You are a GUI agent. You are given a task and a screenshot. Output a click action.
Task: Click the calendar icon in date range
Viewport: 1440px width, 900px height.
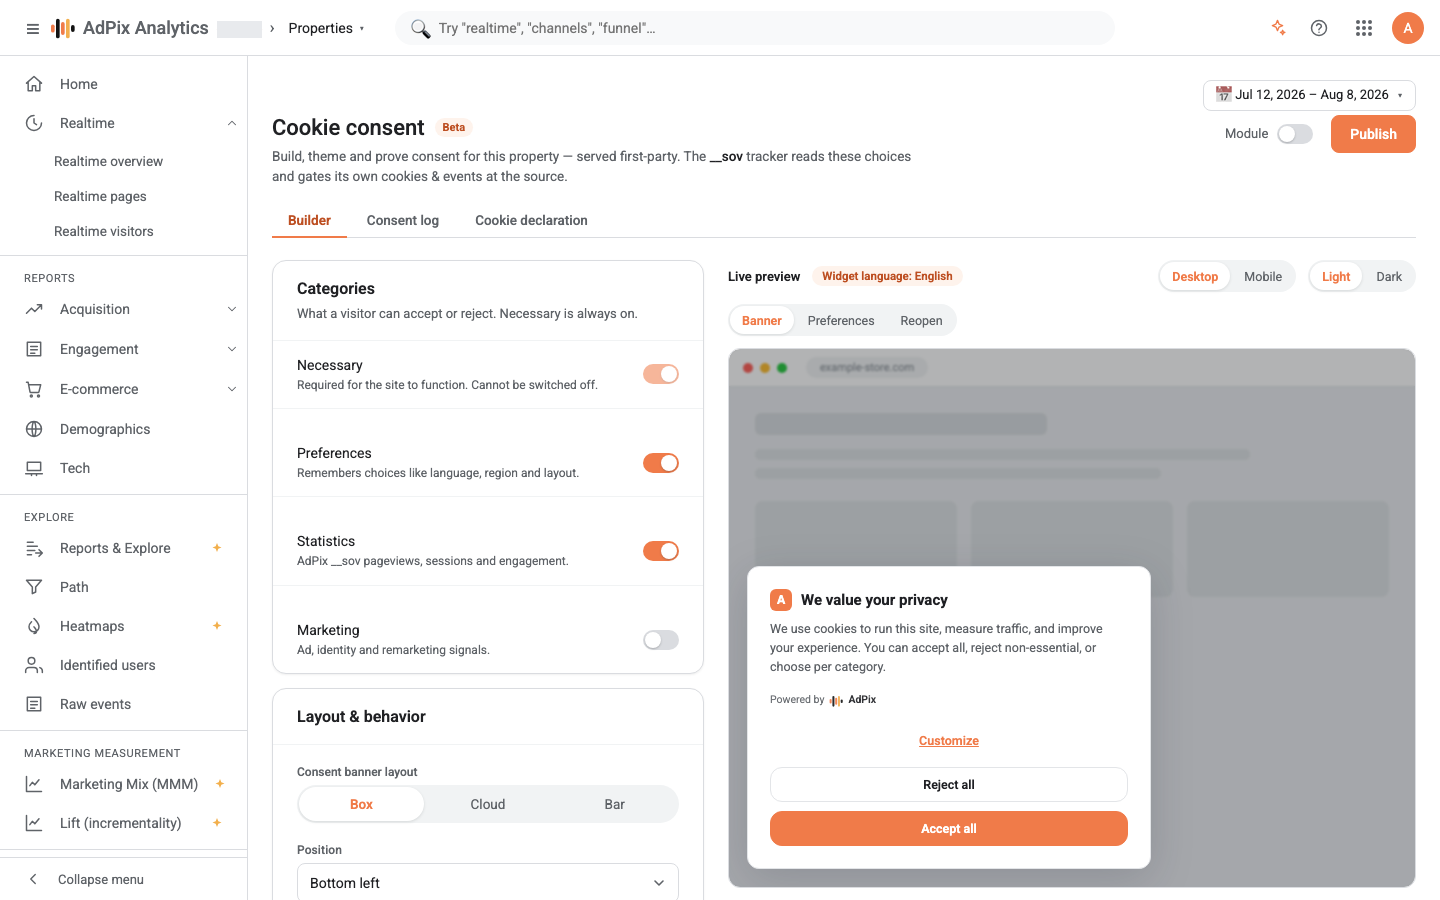click(1223, 94)
